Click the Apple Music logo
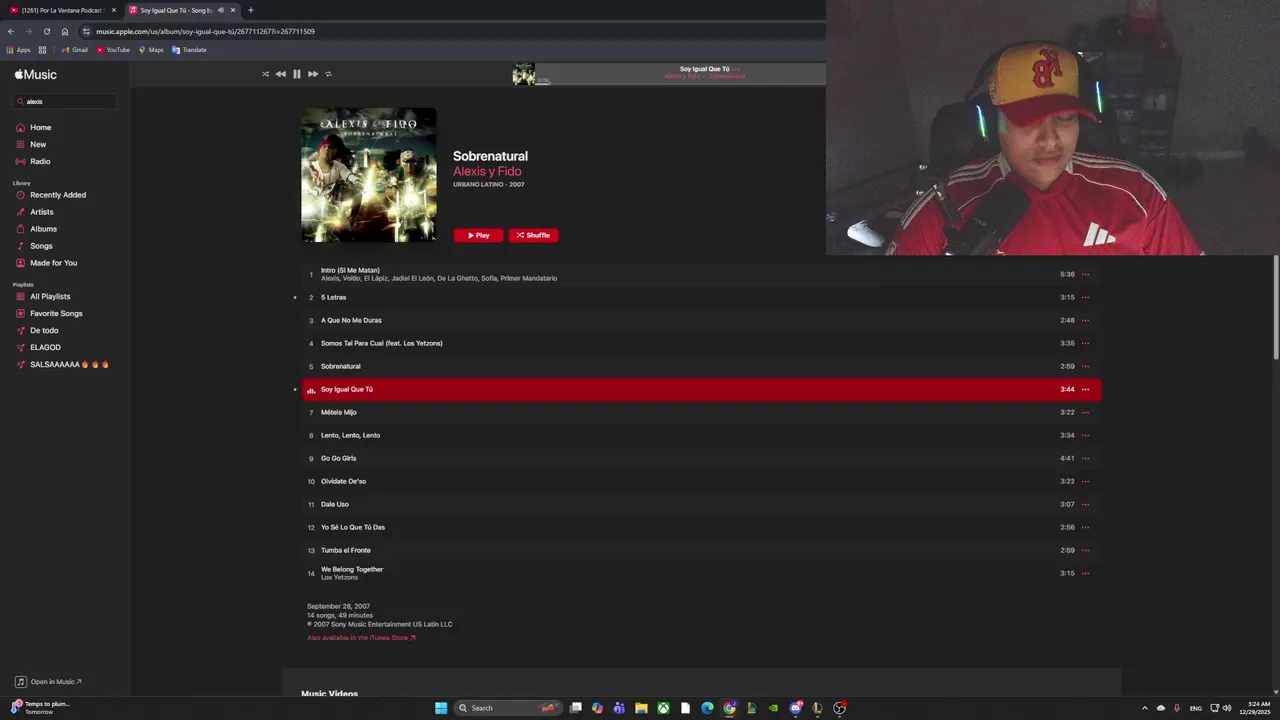Image resolution: width=1280 pixels, height=720 pixels. point(36,74)
